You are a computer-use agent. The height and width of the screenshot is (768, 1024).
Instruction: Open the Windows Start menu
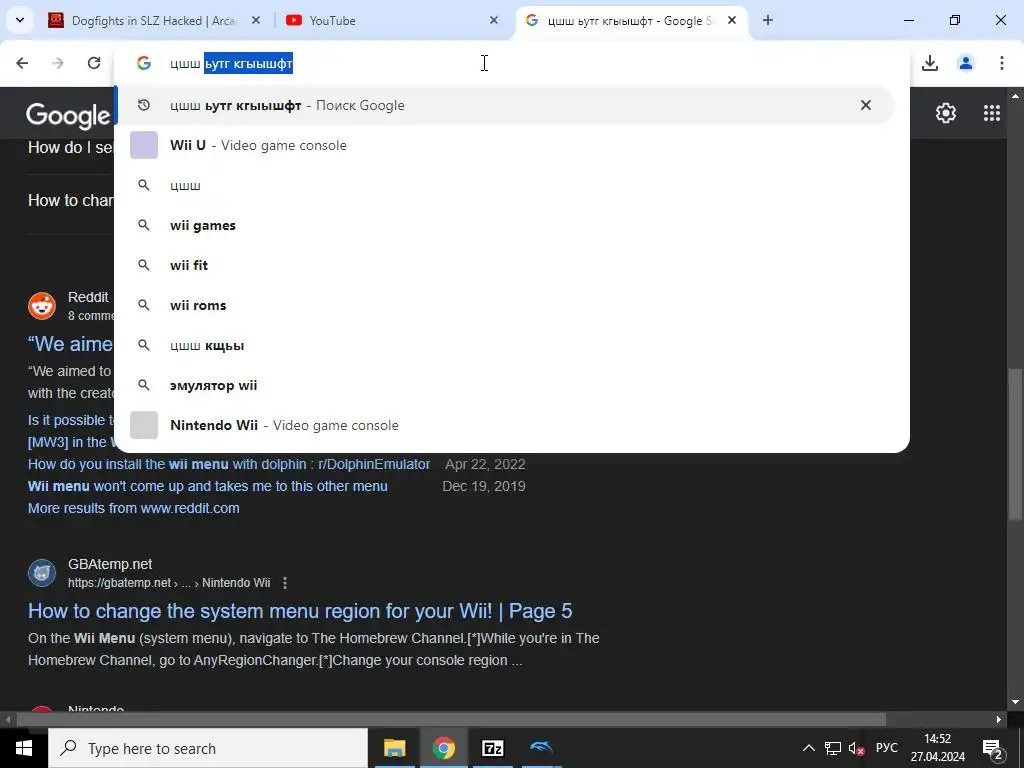tap(24, 748)
